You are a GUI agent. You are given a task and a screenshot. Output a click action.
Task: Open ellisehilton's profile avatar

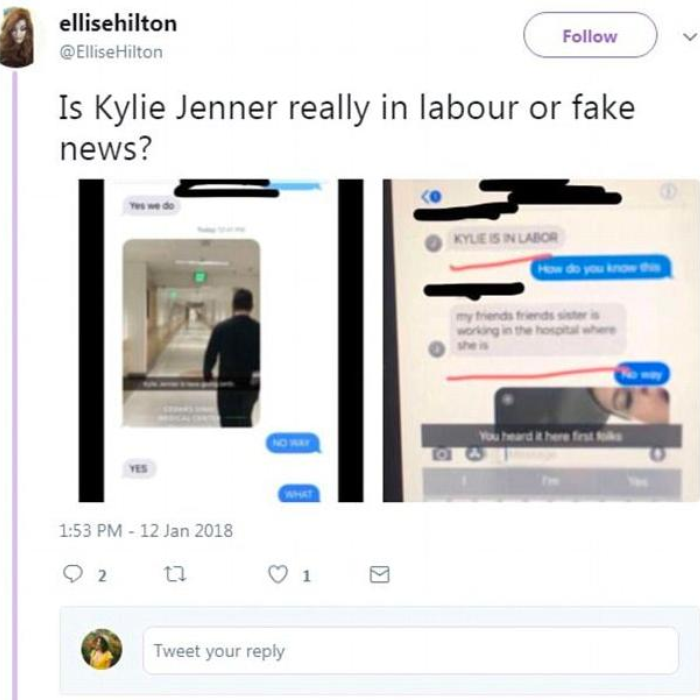point(17,38)
